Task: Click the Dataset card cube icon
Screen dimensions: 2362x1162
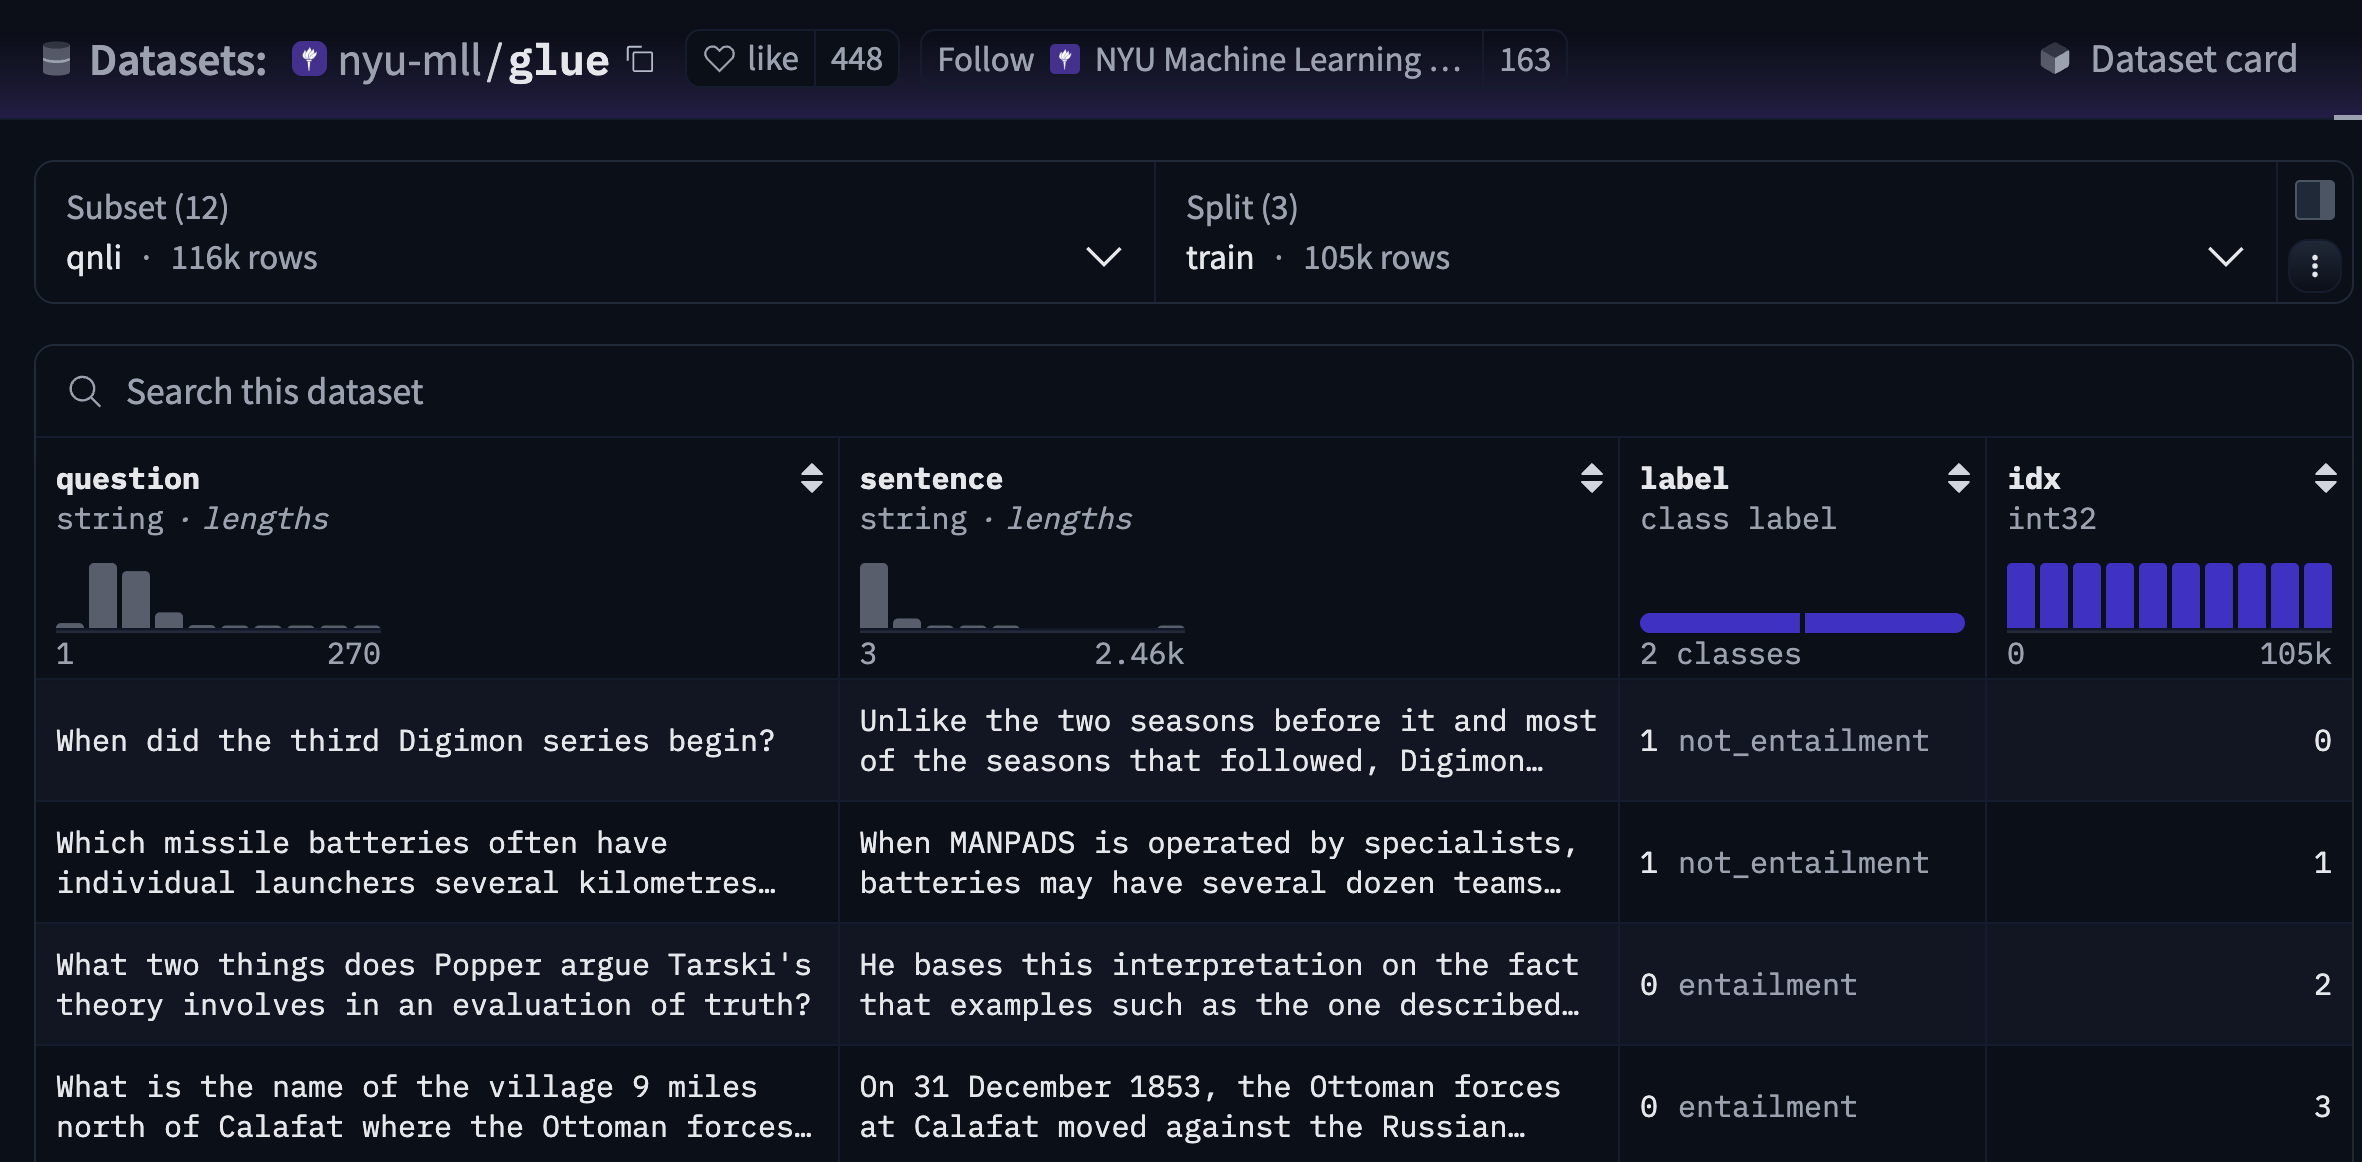Action: tap(2054, 60)
